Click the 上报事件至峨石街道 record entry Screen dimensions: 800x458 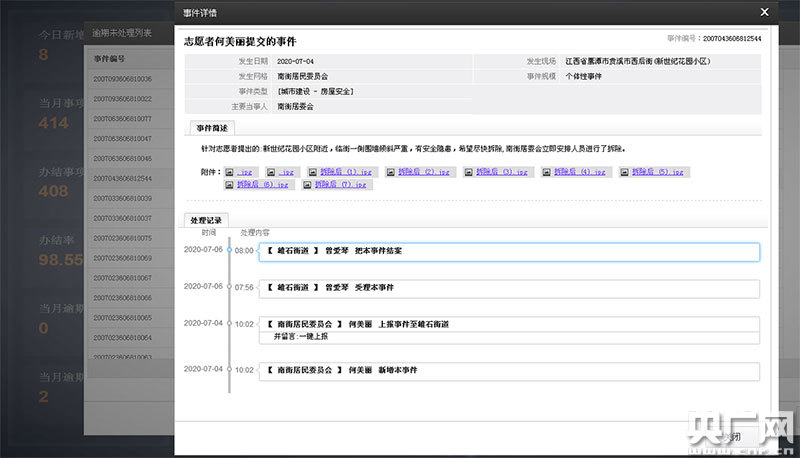tap(507, 330)
